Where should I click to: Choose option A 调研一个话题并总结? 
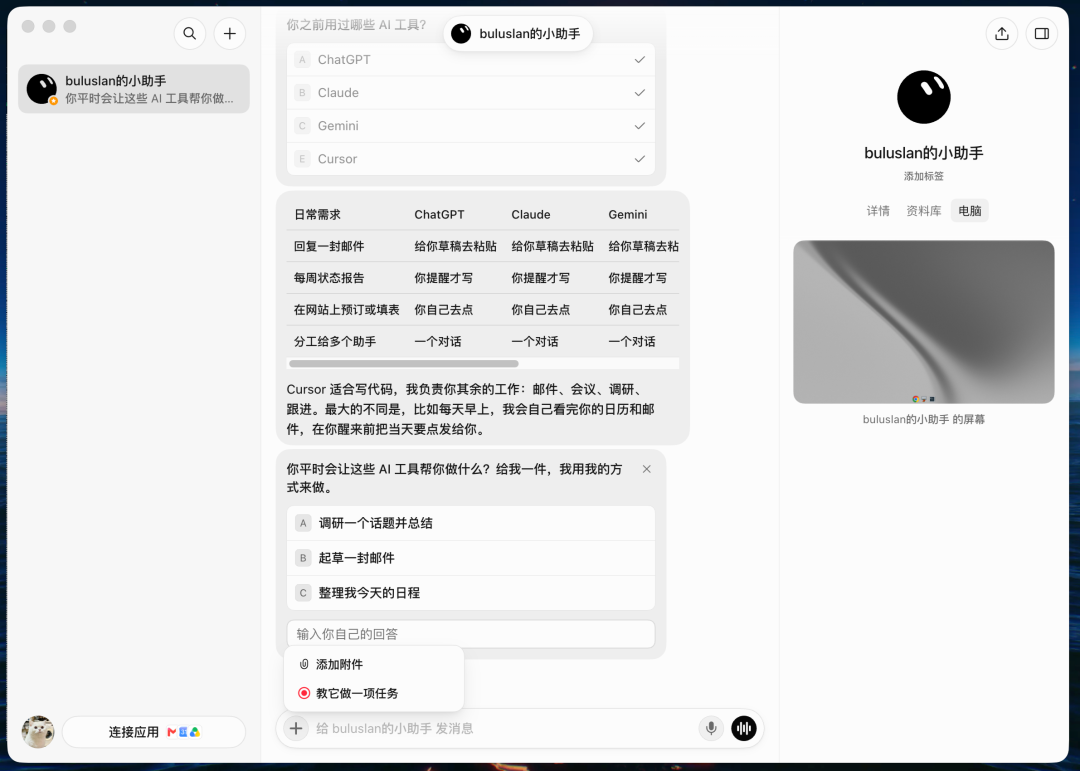coord(470,523)
